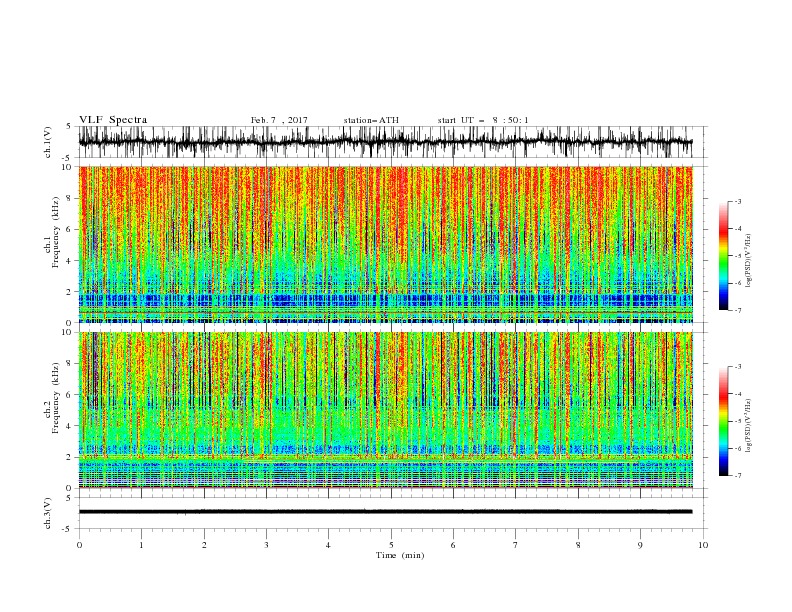Click the '-7' label on ch.2 colorbar
Viewport: 792px width, 612px height.
click(737, 476)
